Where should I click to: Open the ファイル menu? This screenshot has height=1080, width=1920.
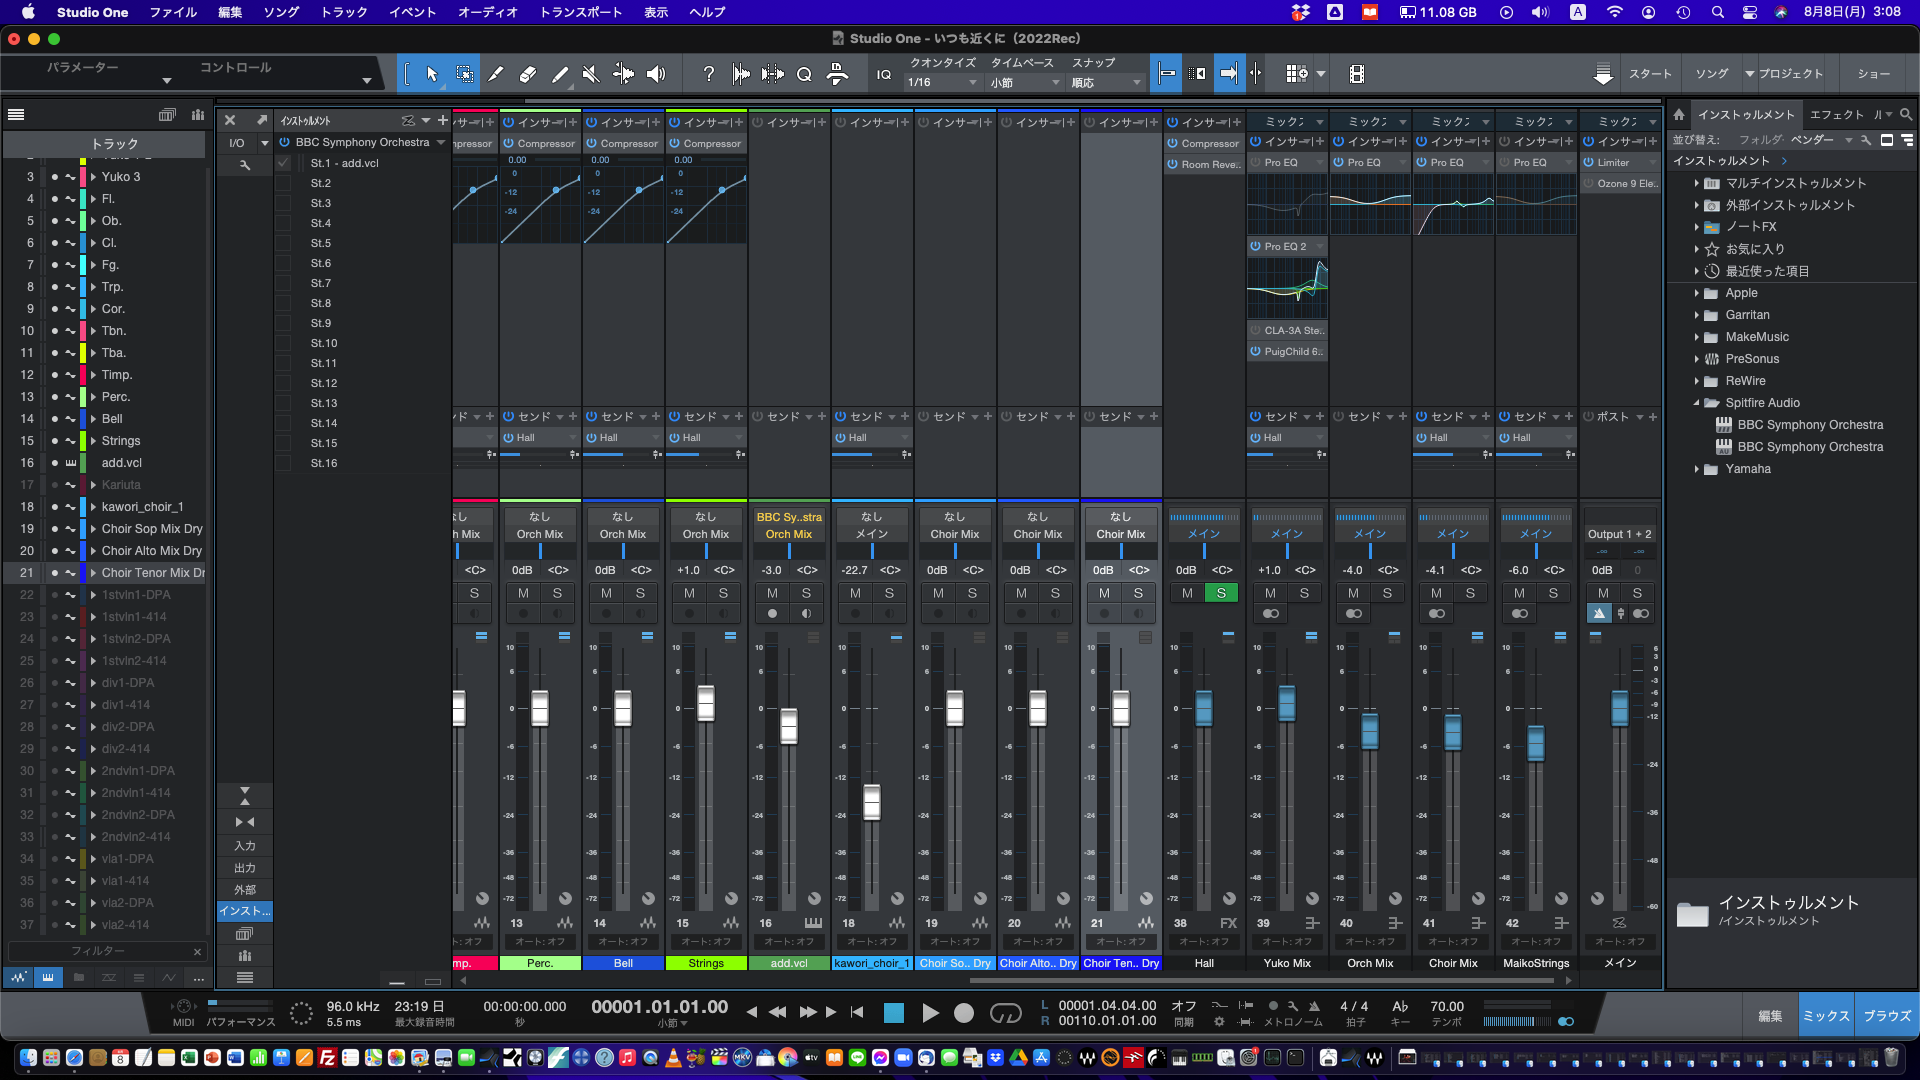tap(173, 12)
